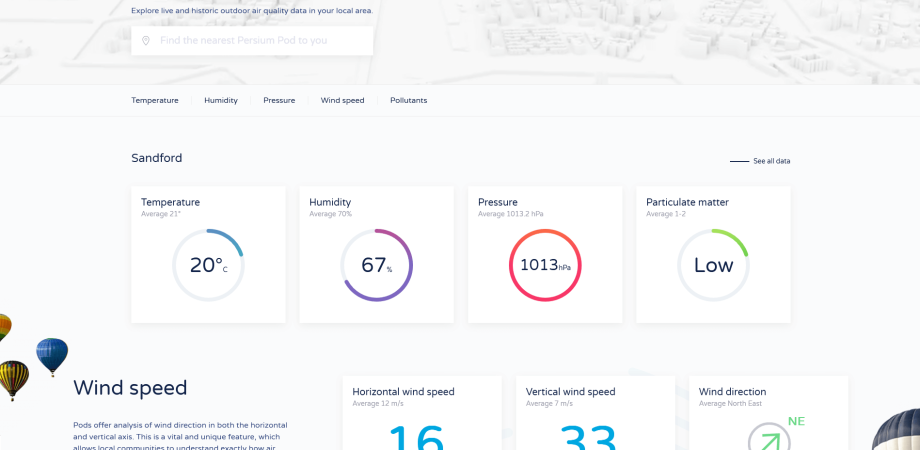Click the particulate matter Low gauge

(713, 265)
